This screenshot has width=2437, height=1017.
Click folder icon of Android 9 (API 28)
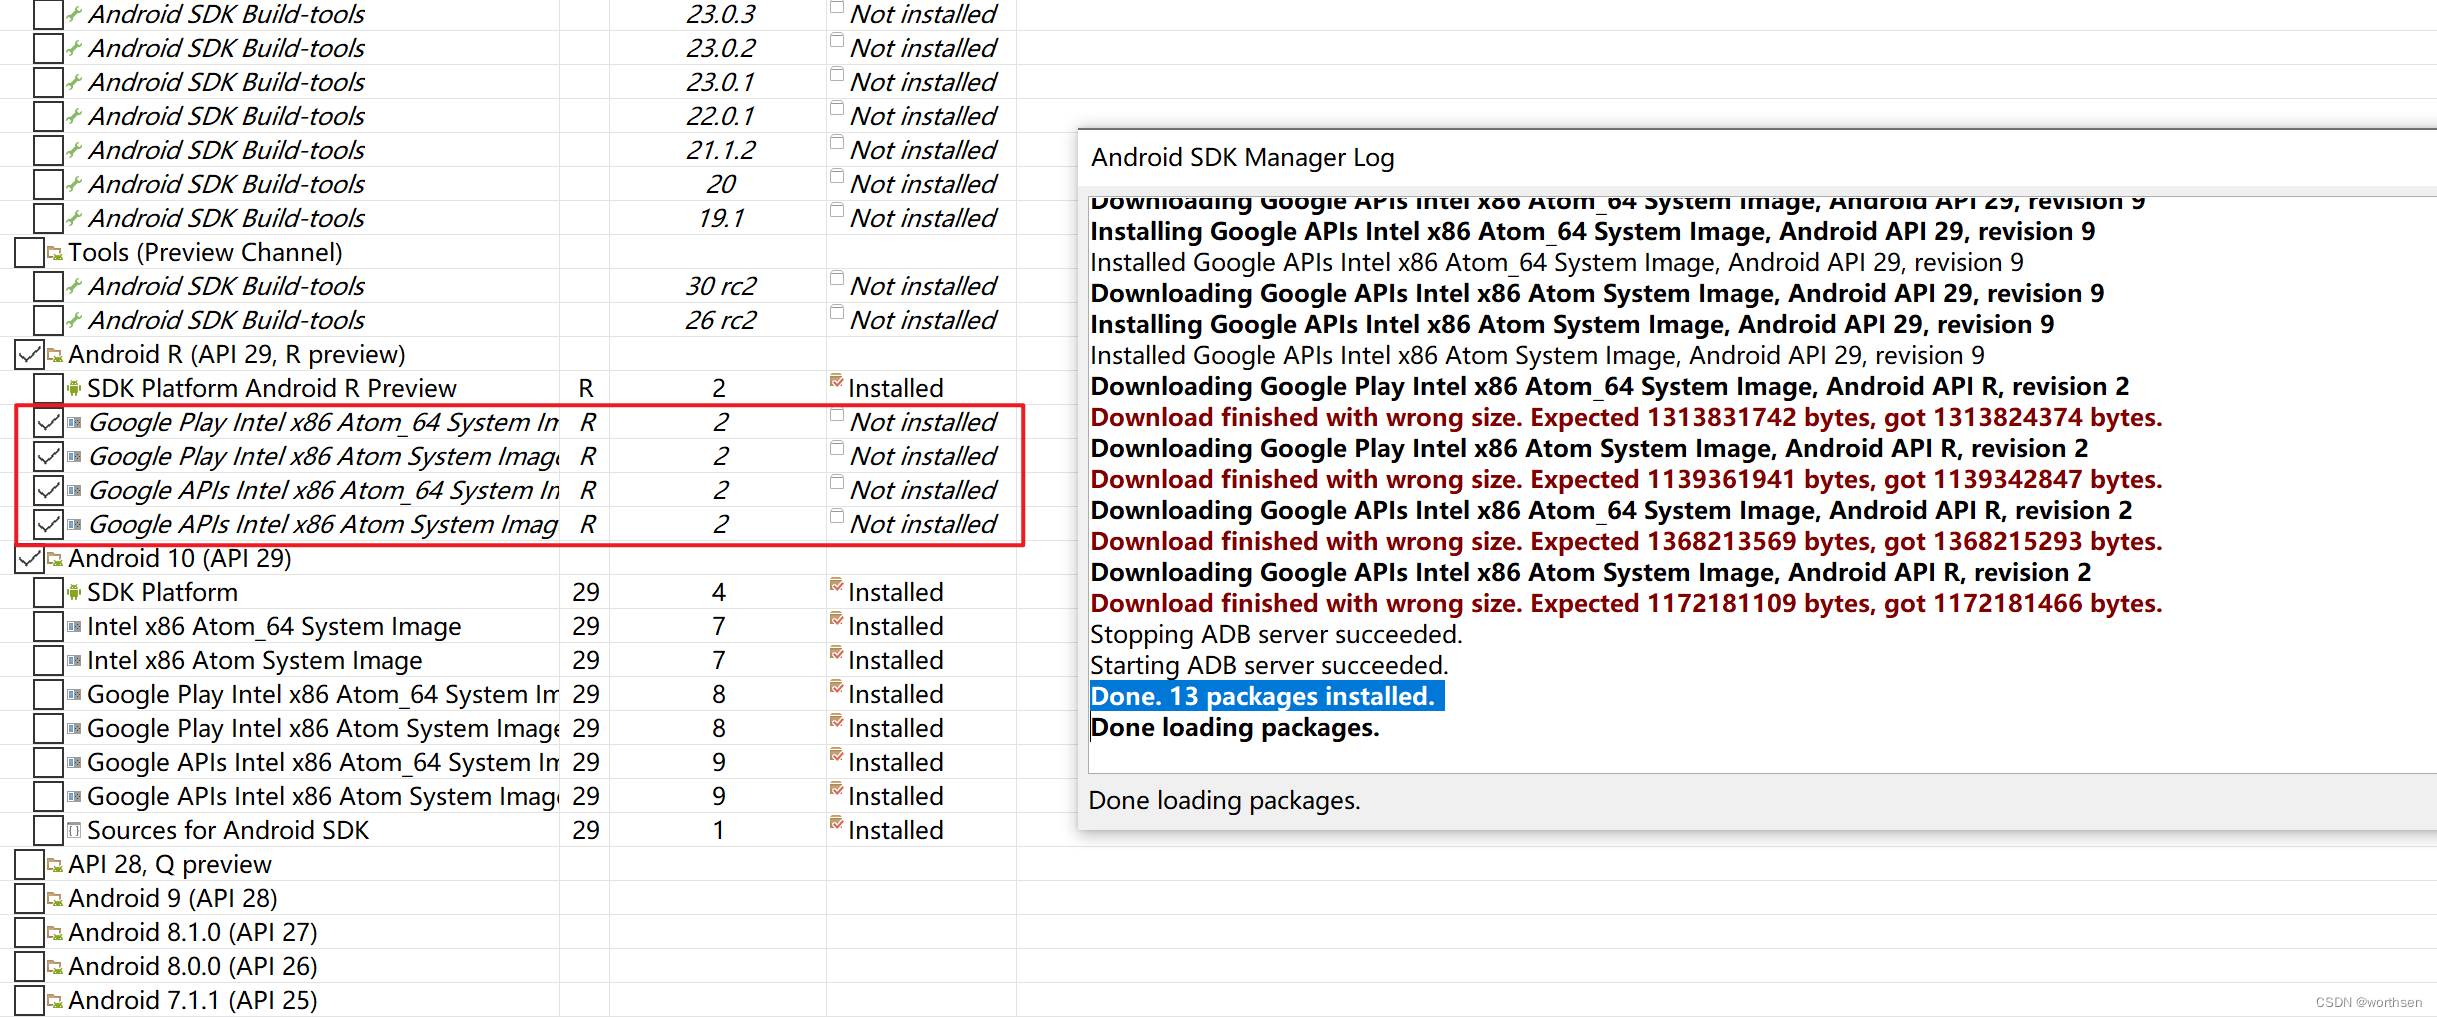[x=55, y=899]
